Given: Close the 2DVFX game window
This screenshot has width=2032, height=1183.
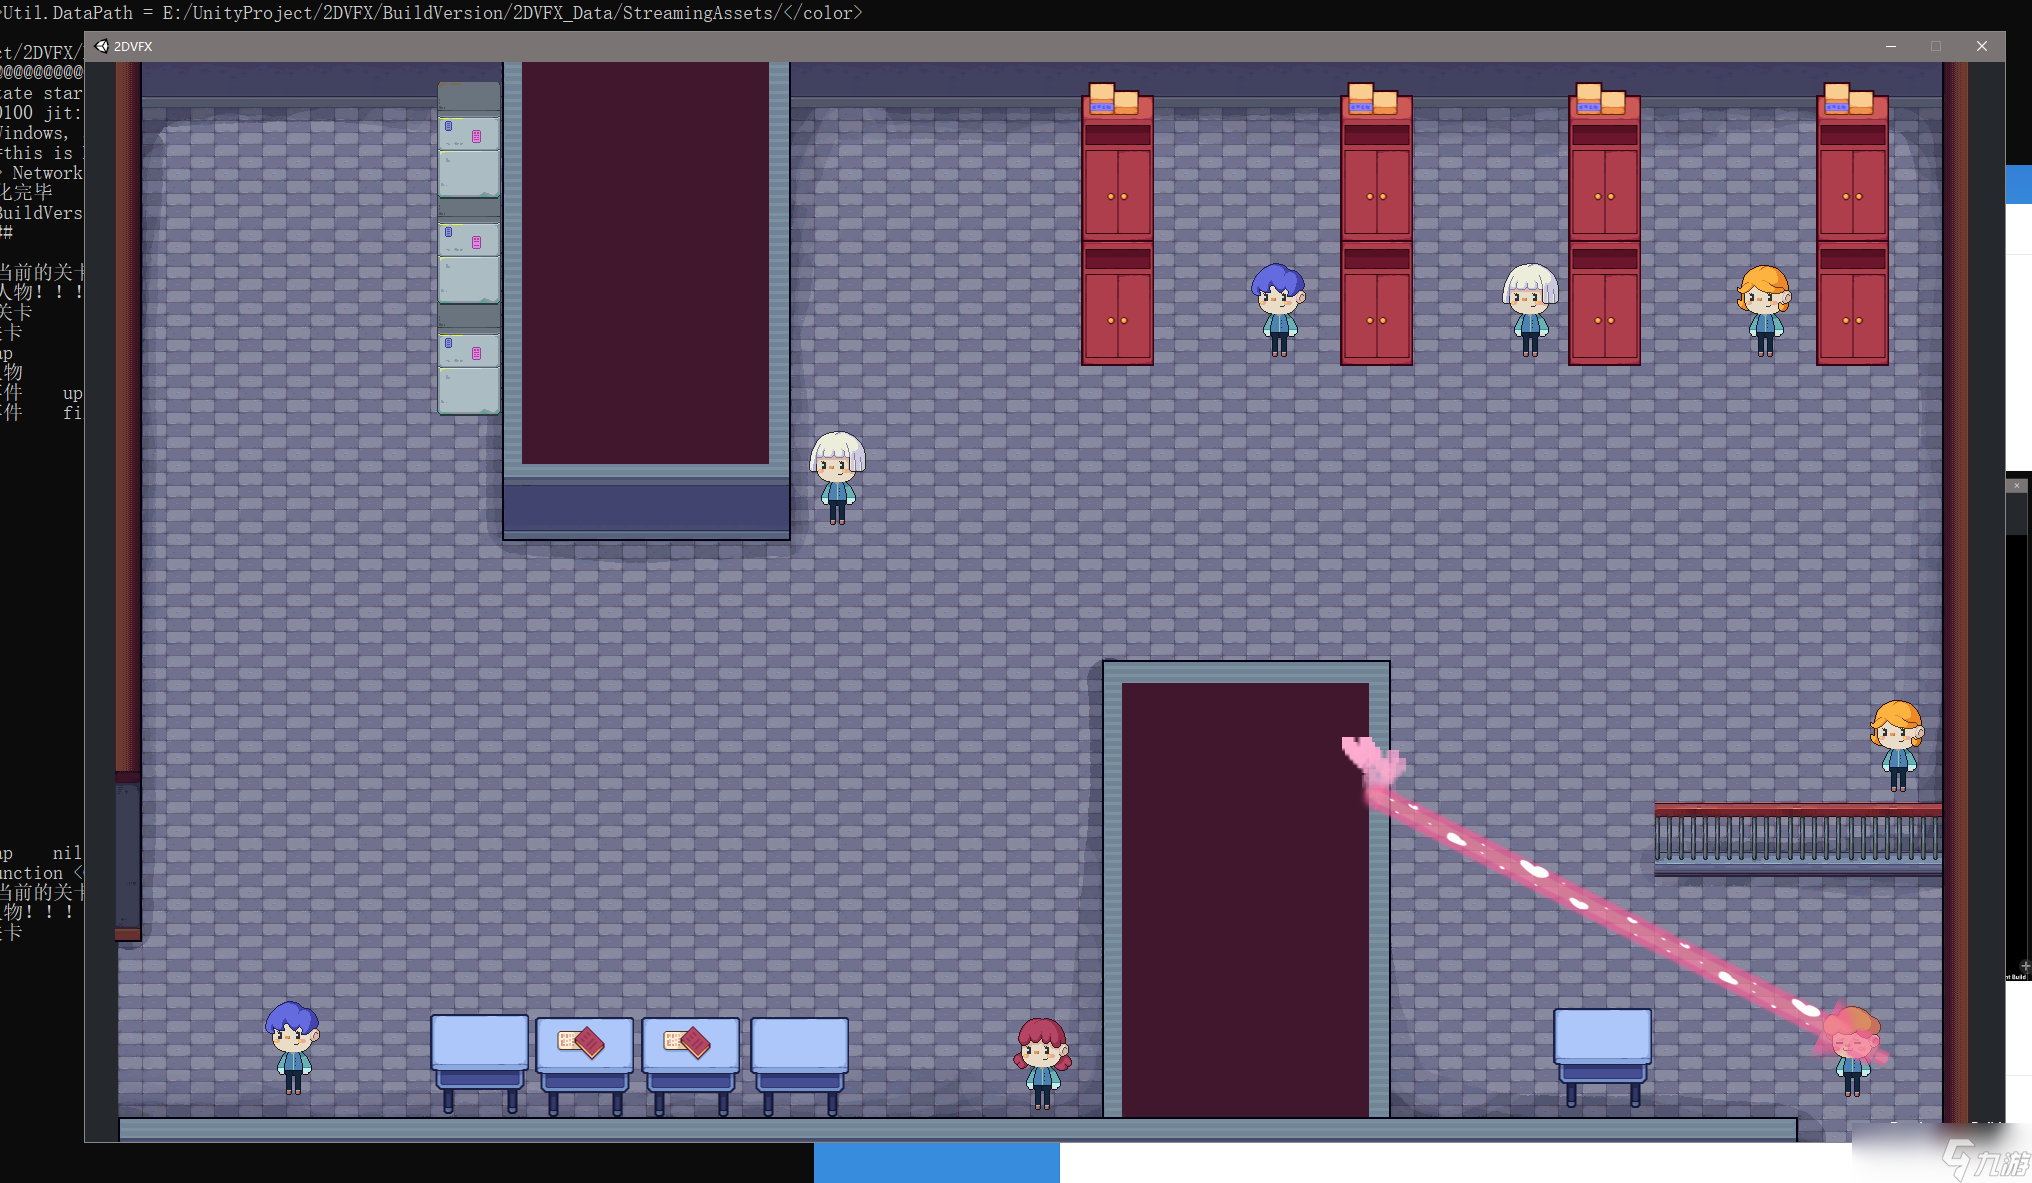Looking at the screenshot, I should [x=1981, y=46].
